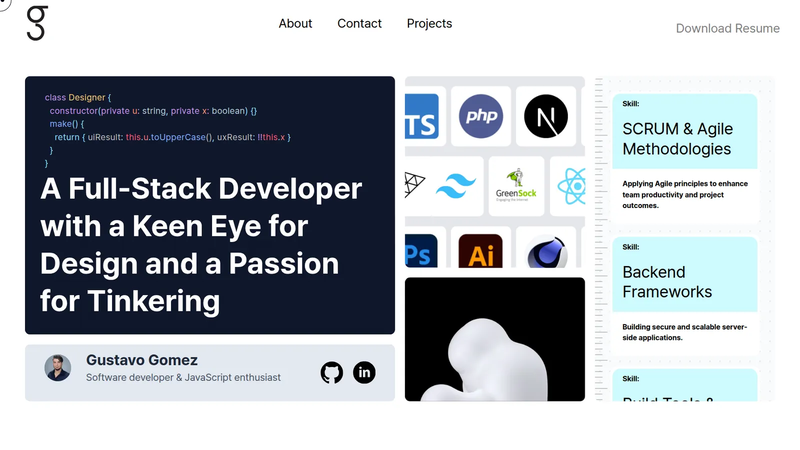This screenshot has height=450, width=800.
Task: Click the Next.js N icon
Action: tap(545, 116)
